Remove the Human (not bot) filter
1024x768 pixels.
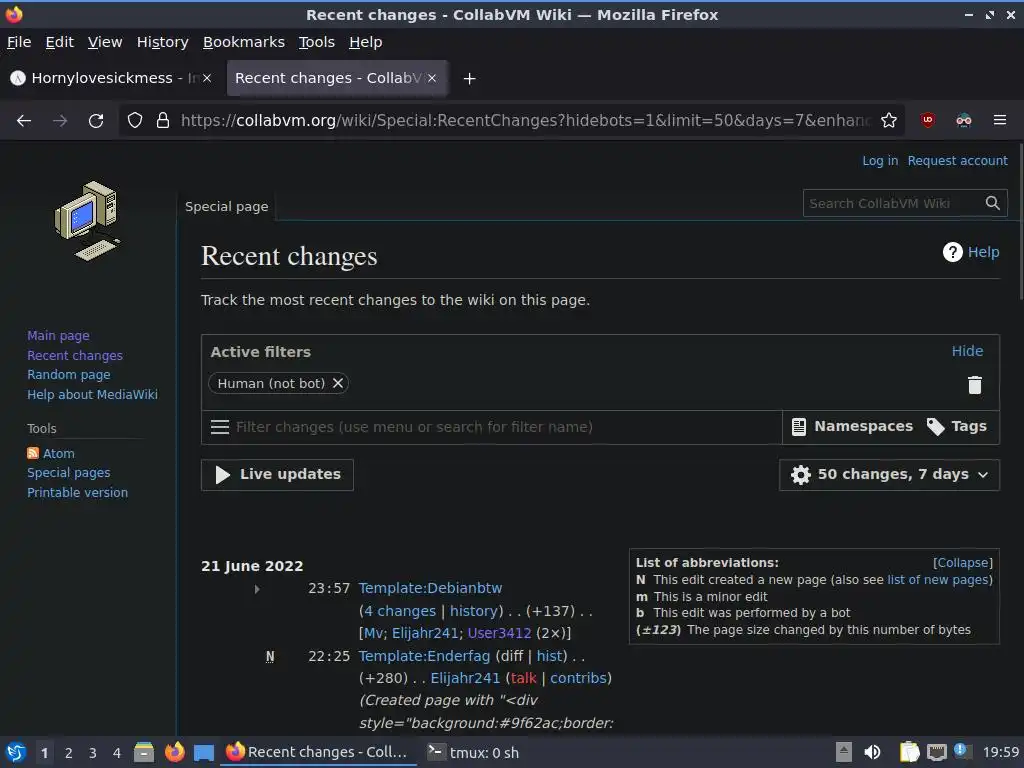(x=338, y=383)
